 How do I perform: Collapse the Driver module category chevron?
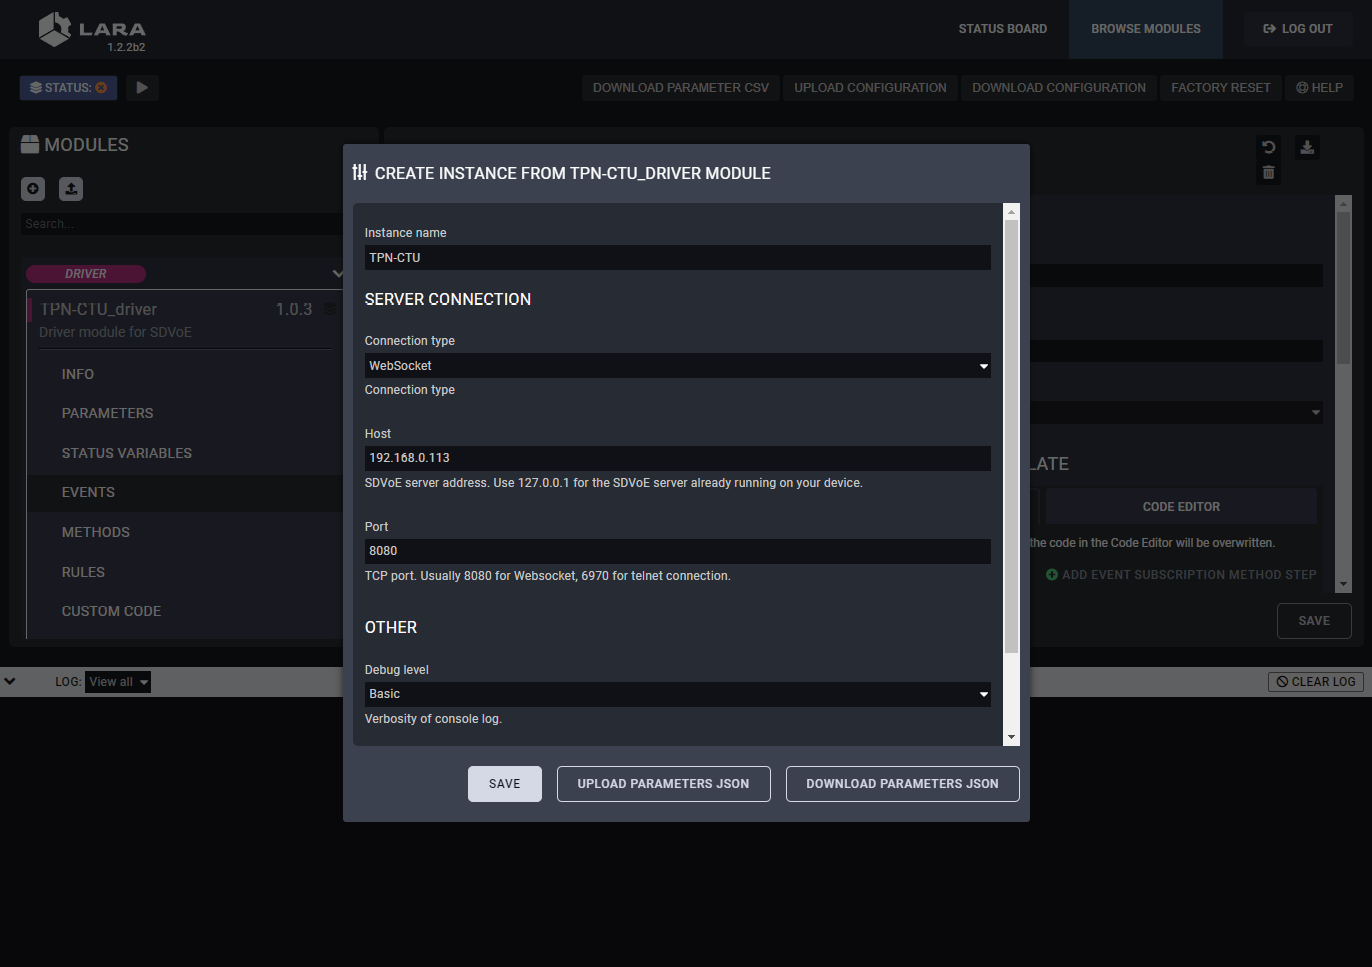[x=337, y=273]
